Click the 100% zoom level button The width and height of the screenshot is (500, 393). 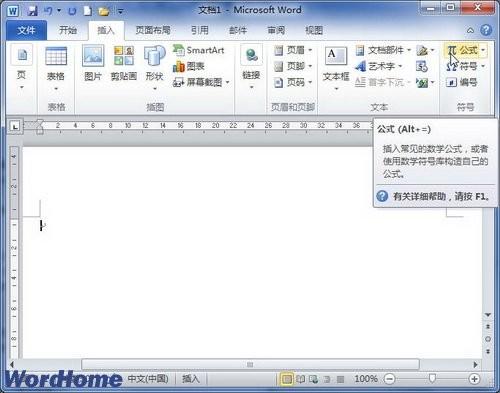pos(365,379)
